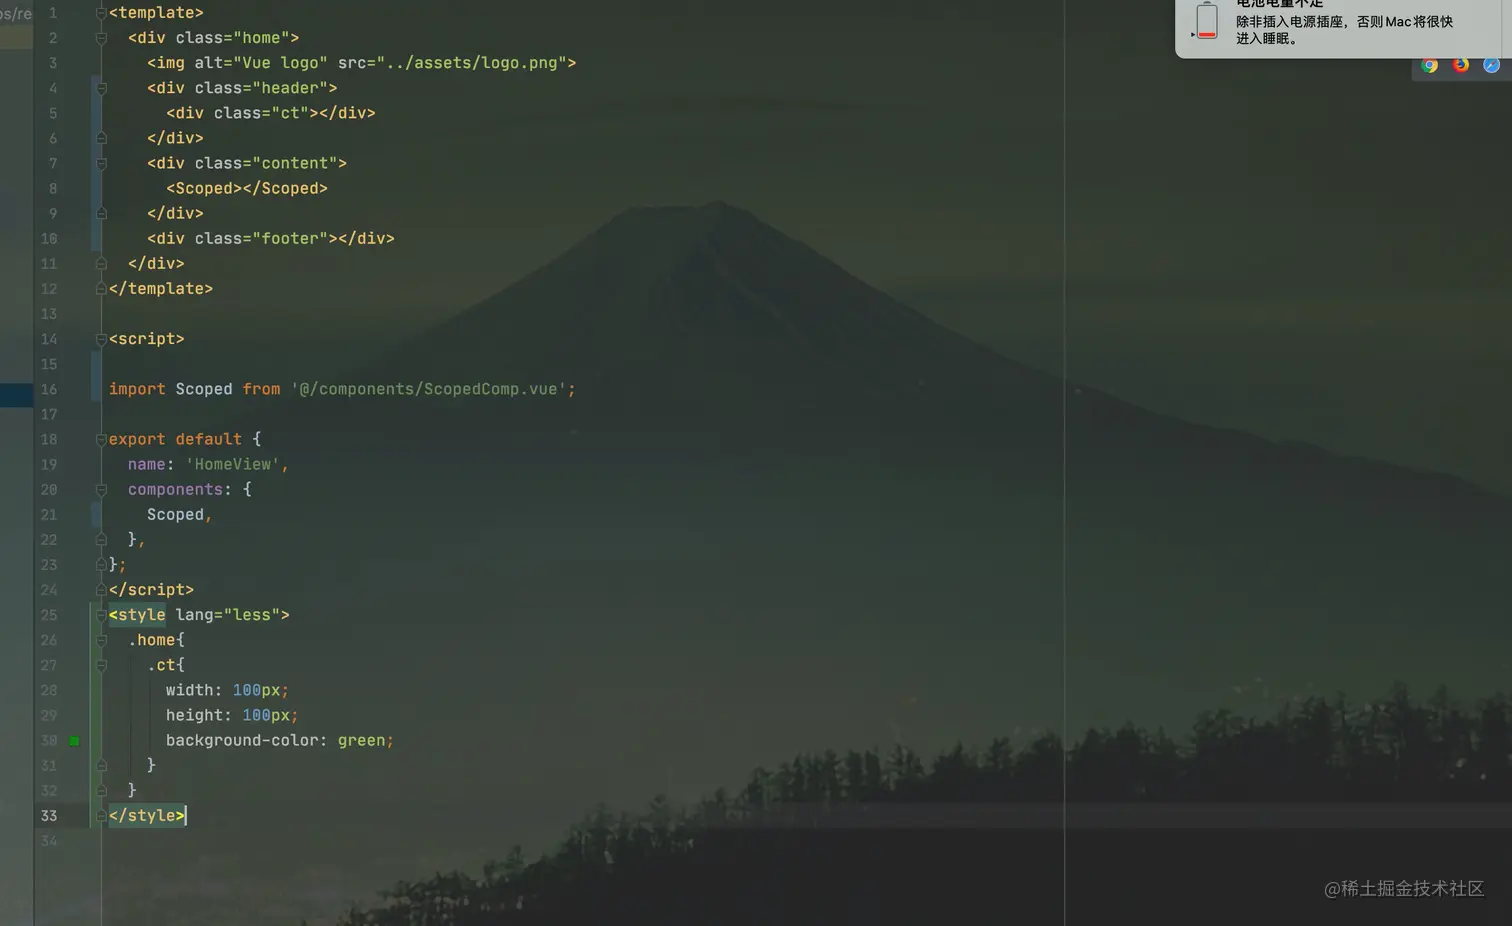This screenshot has height=926, width=1512.
Task: Click the fold end marker on line 9
Action: point(101,213)
